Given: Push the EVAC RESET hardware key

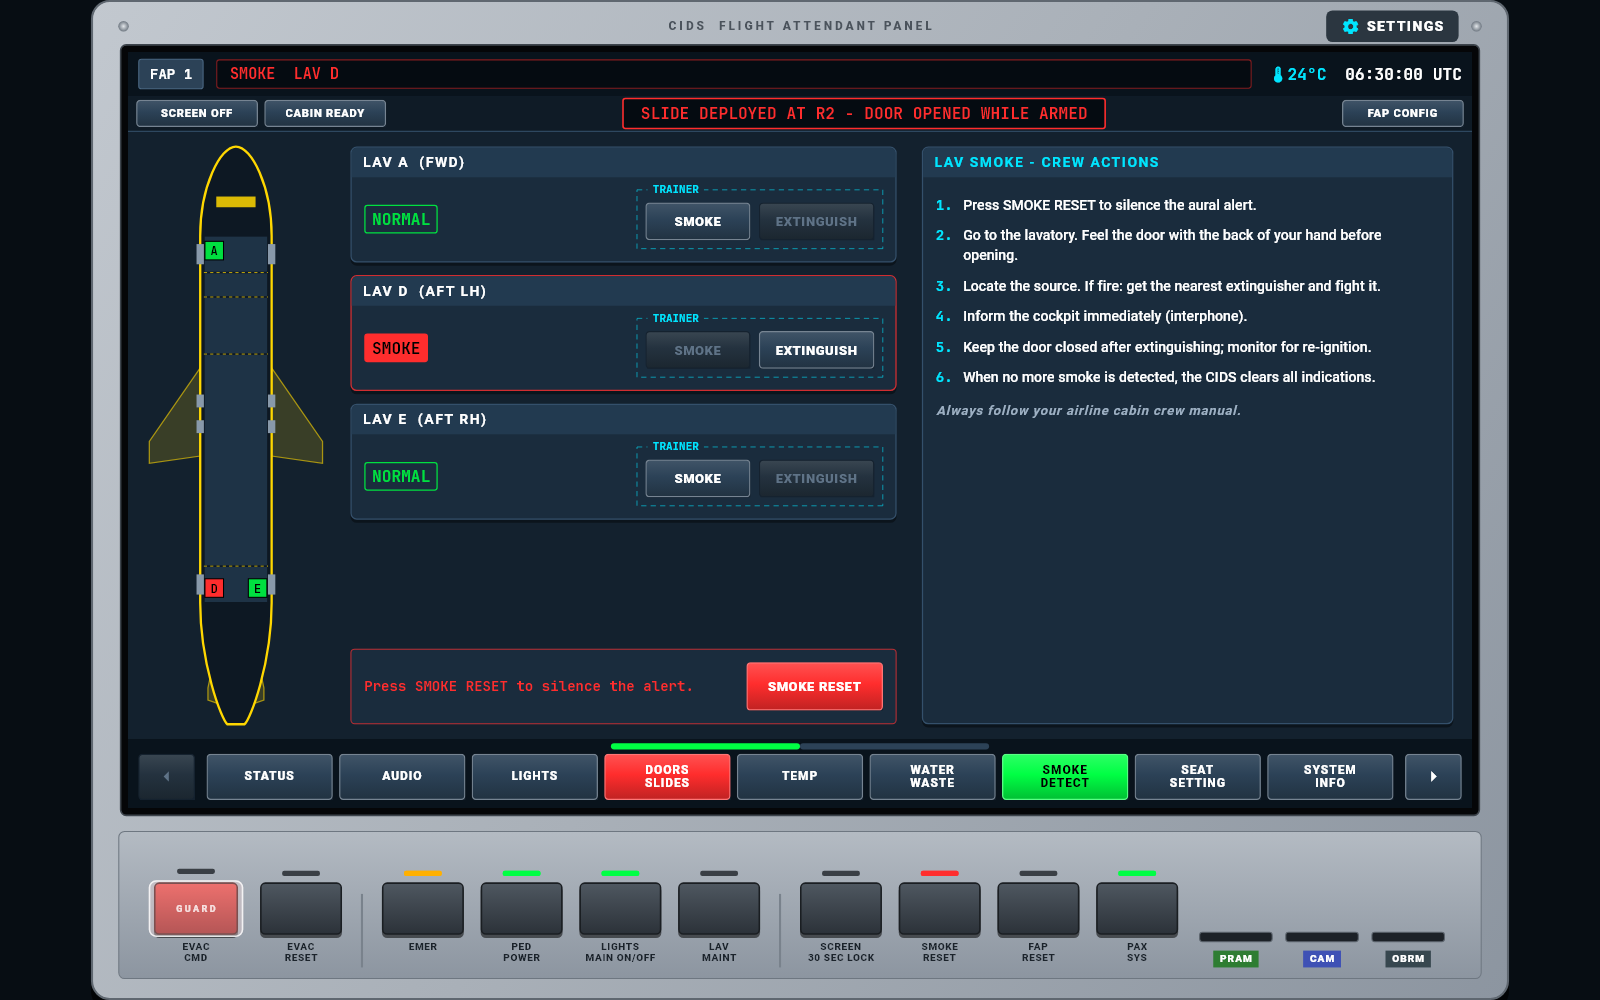Looking at the screenshot, I should click(x=301, y=908).
